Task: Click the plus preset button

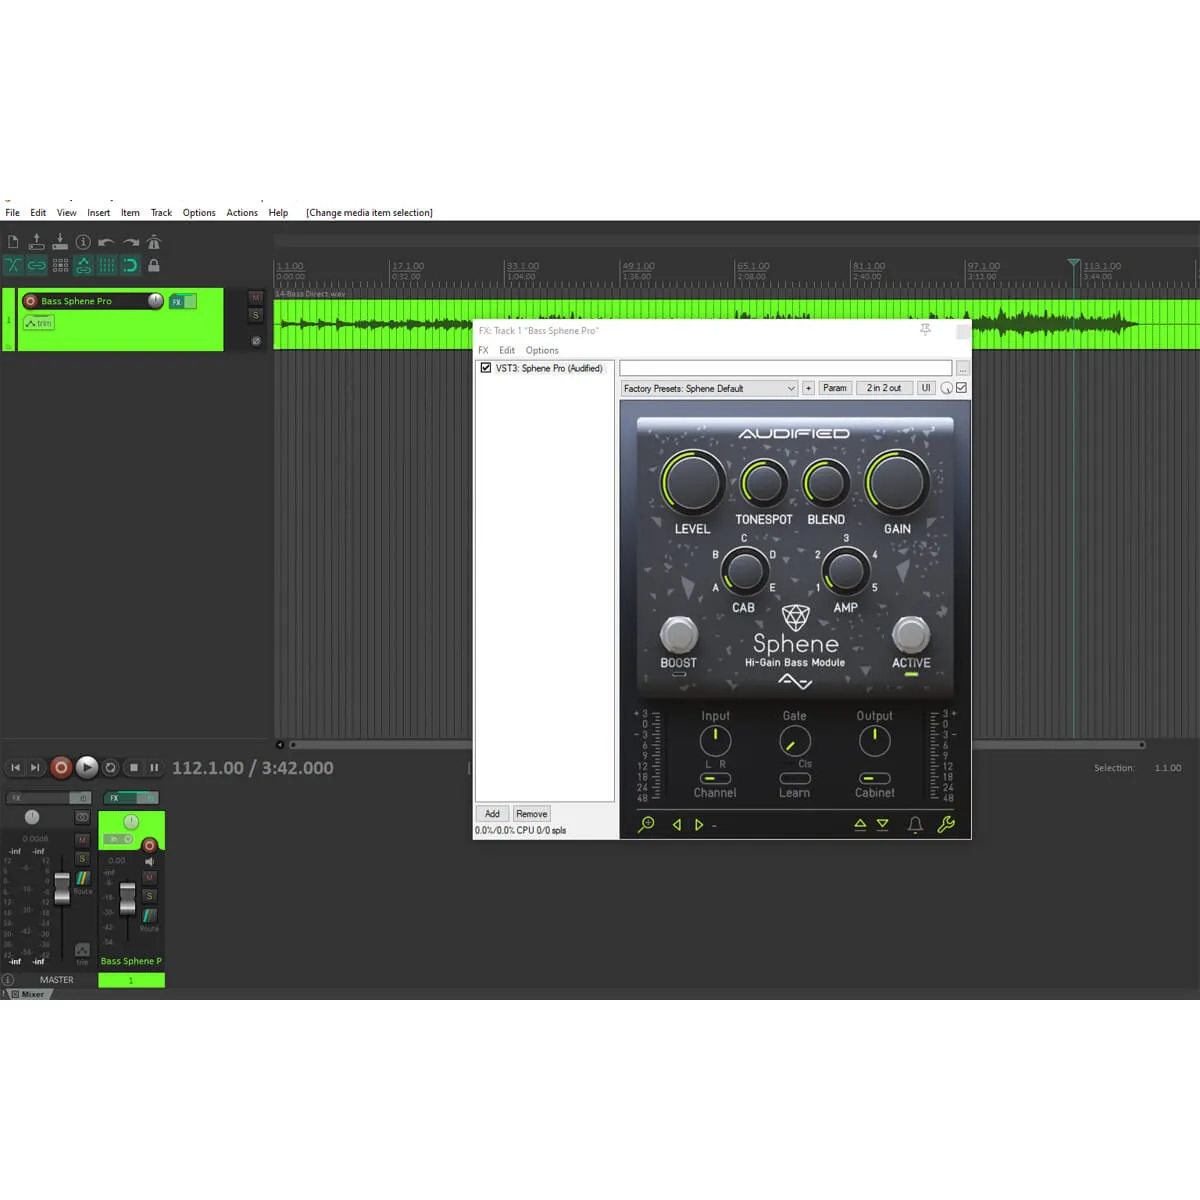Action: pyautogui.click(x=808, y=388)
